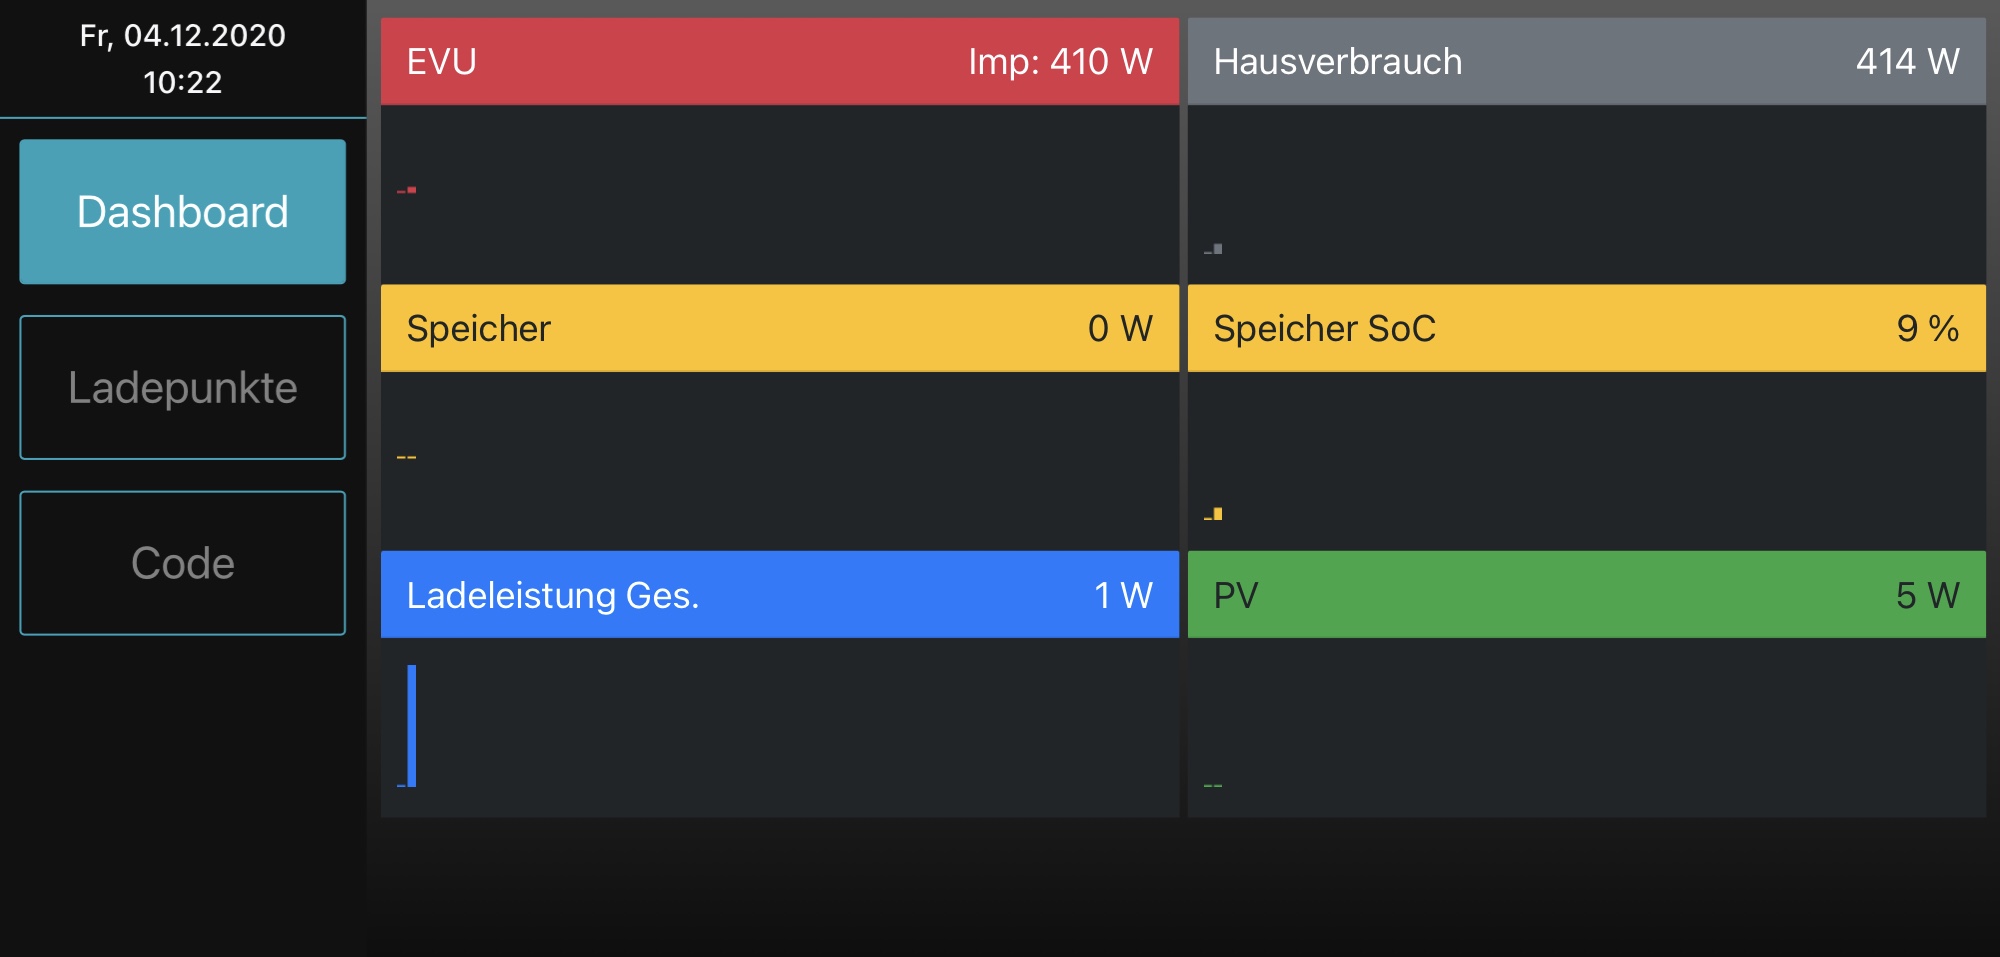Click the Imp: 410 W reading

click(1060, 62)
